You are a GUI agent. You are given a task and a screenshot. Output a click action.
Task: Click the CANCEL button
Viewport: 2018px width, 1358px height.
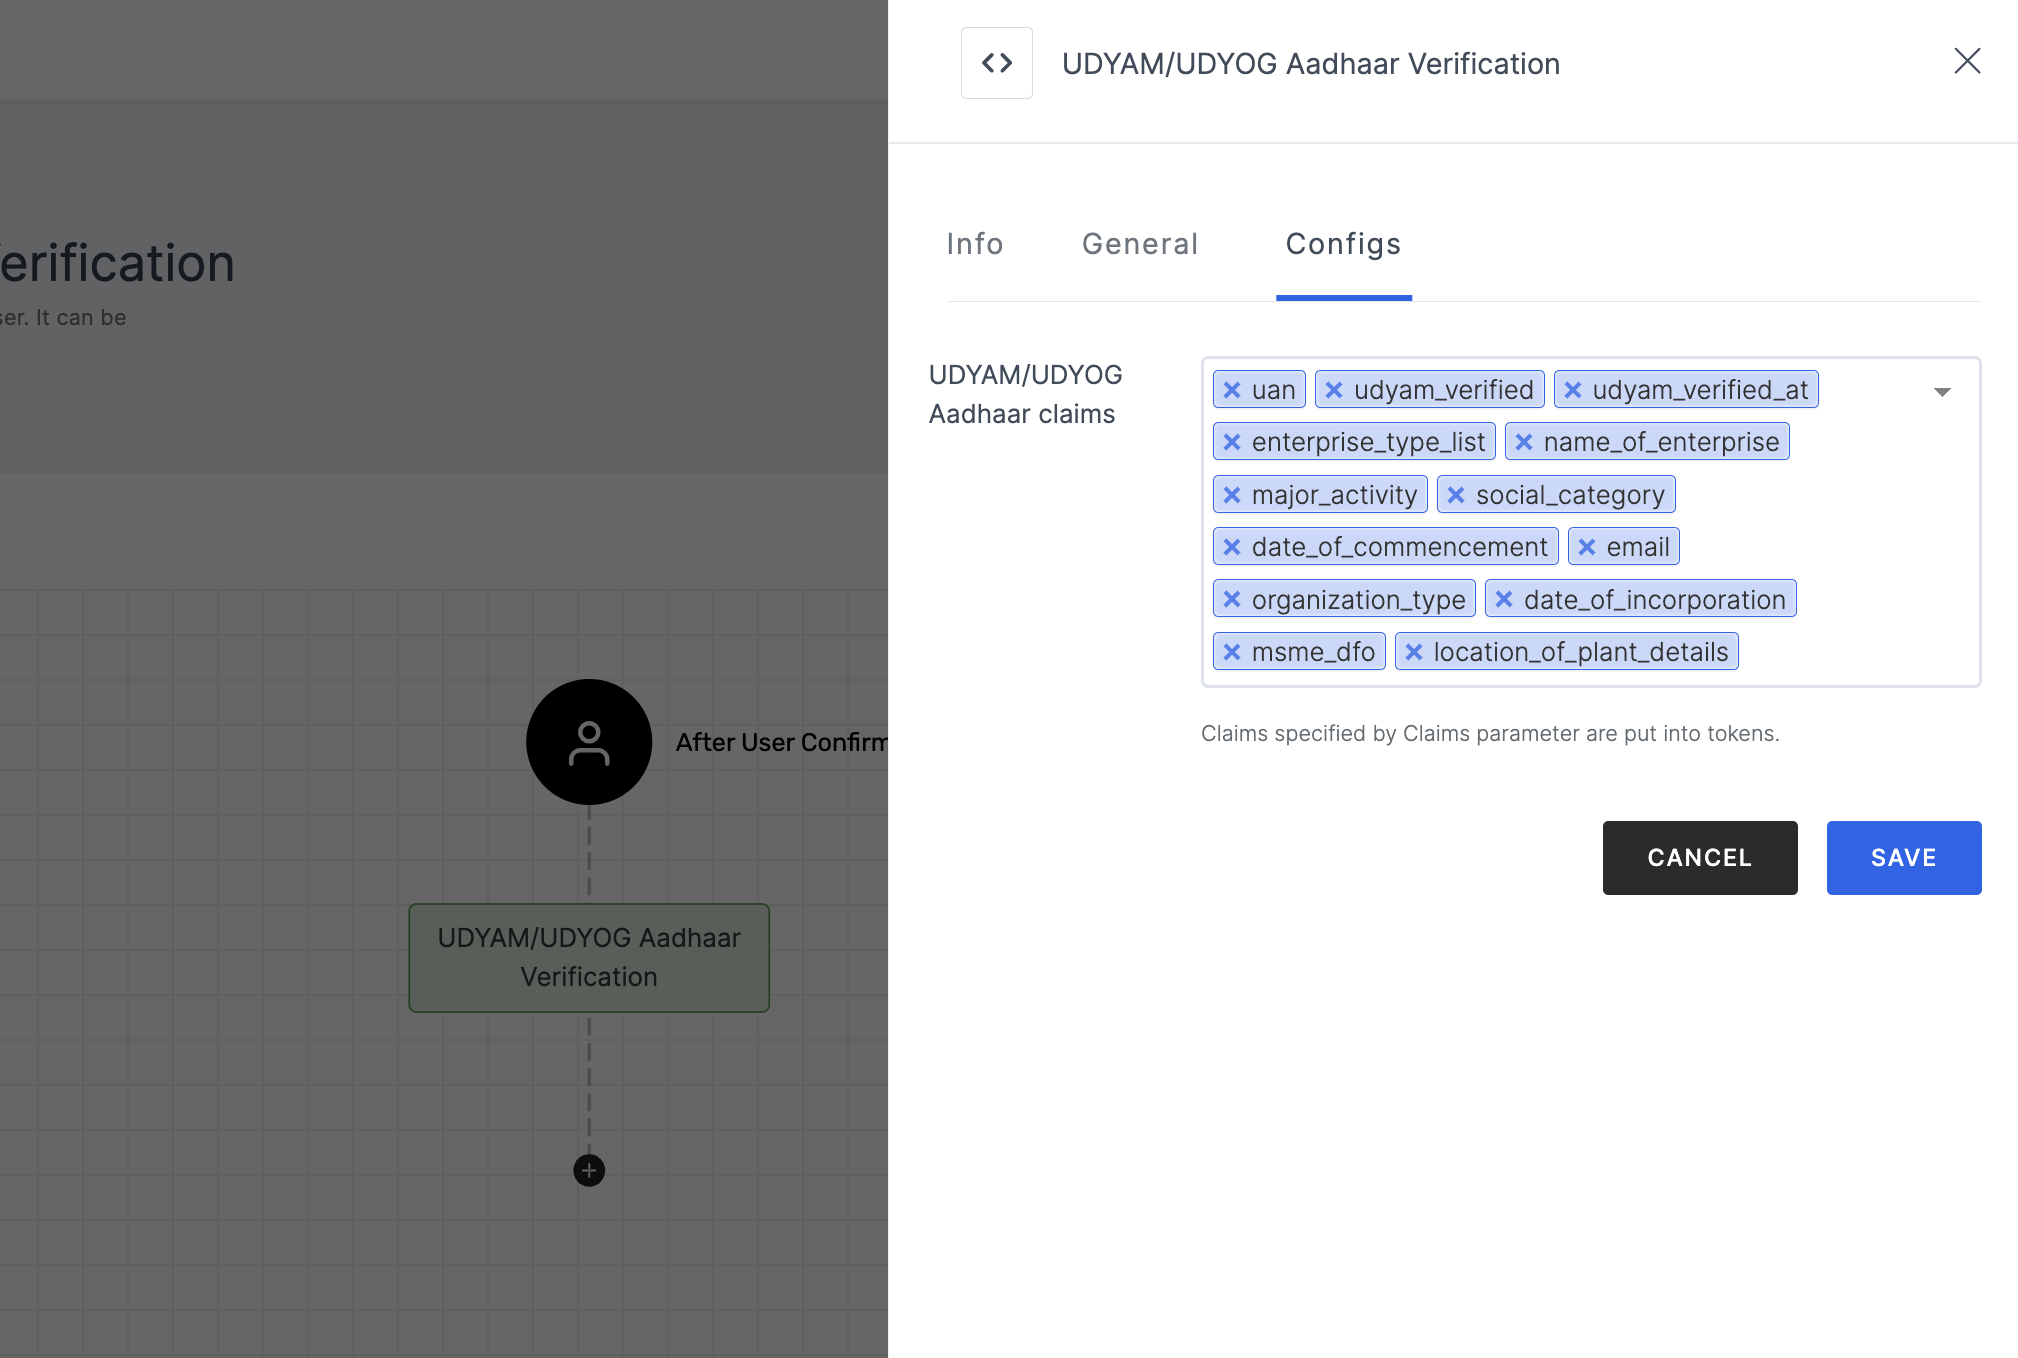pos(1700,858)
